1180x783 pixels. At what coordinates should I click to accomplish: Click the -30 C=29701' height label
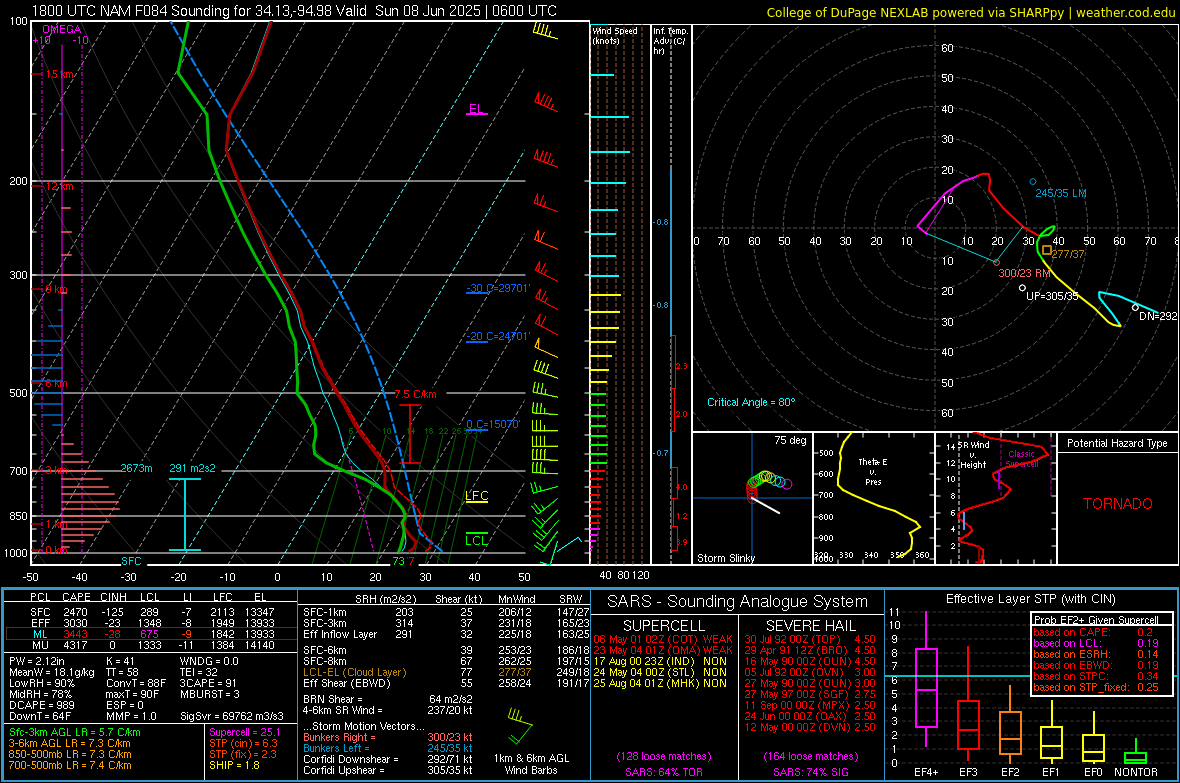498,288
